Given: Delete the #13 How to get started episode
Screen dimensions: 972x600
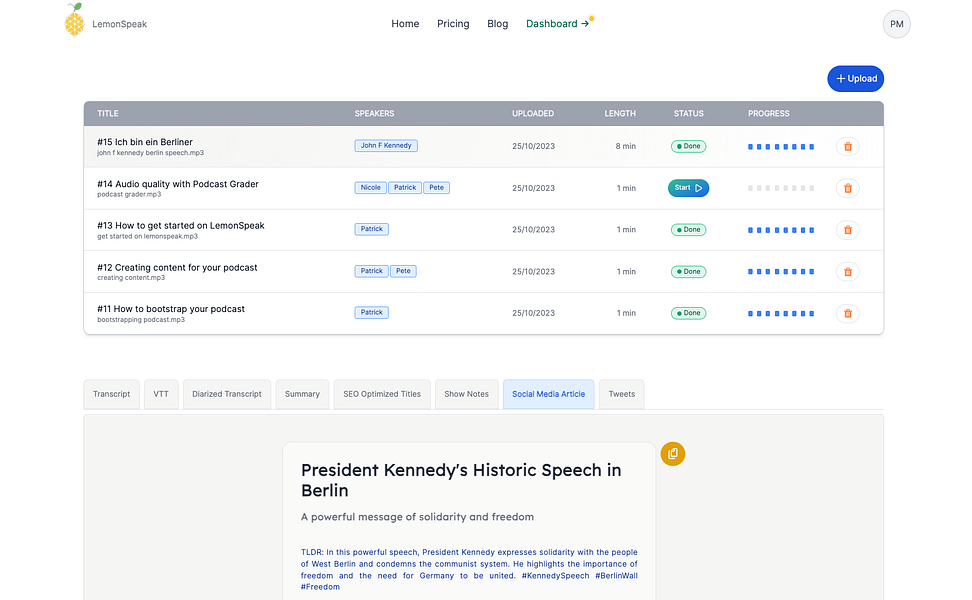Looking at the screenshot, I should point(847,230).
